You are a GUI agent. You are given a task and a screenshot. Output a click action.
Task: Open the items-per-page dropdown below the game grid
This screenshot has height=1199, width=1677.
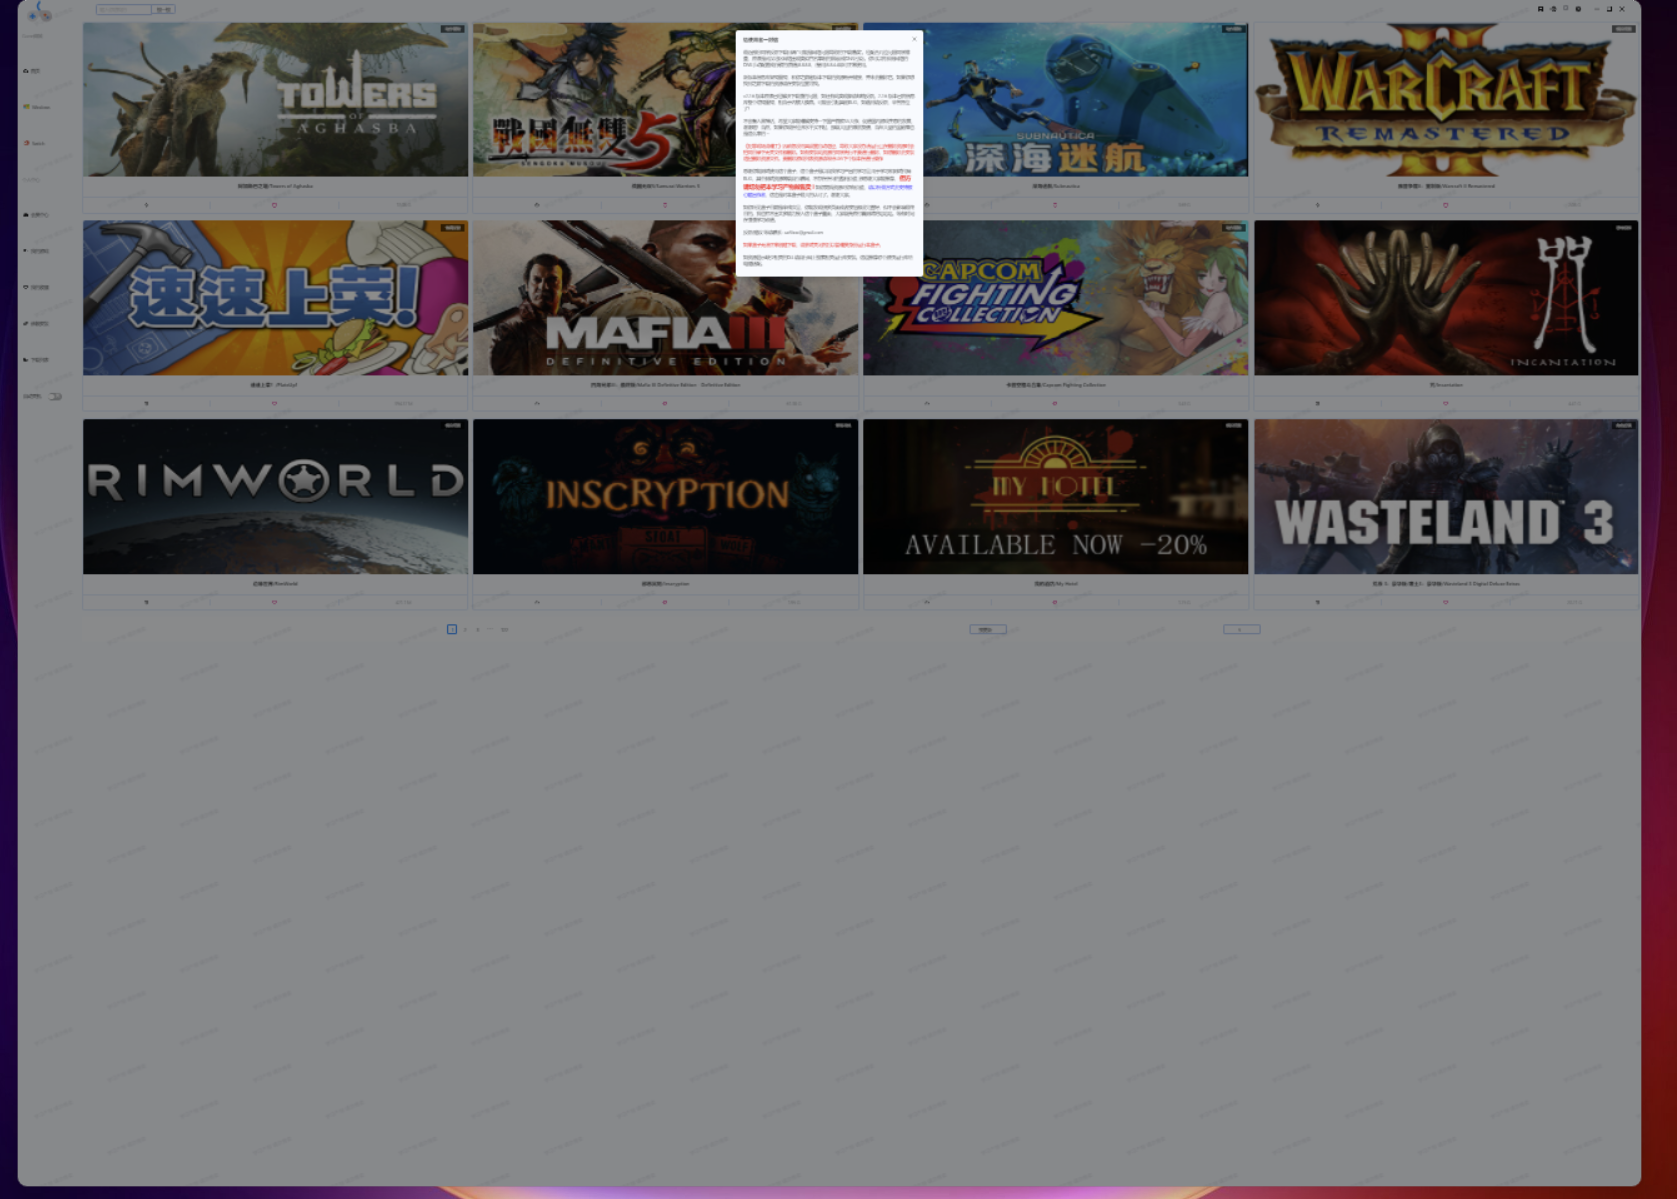tap(988, 629)
